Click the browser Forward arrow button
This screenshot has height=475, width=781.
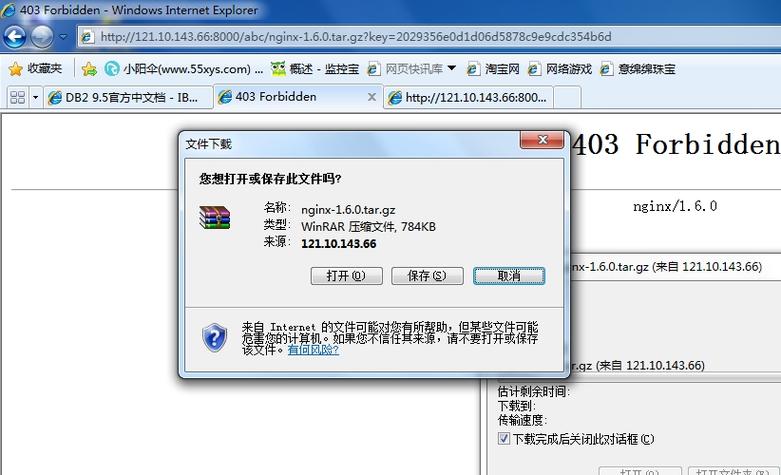(42, 36)
